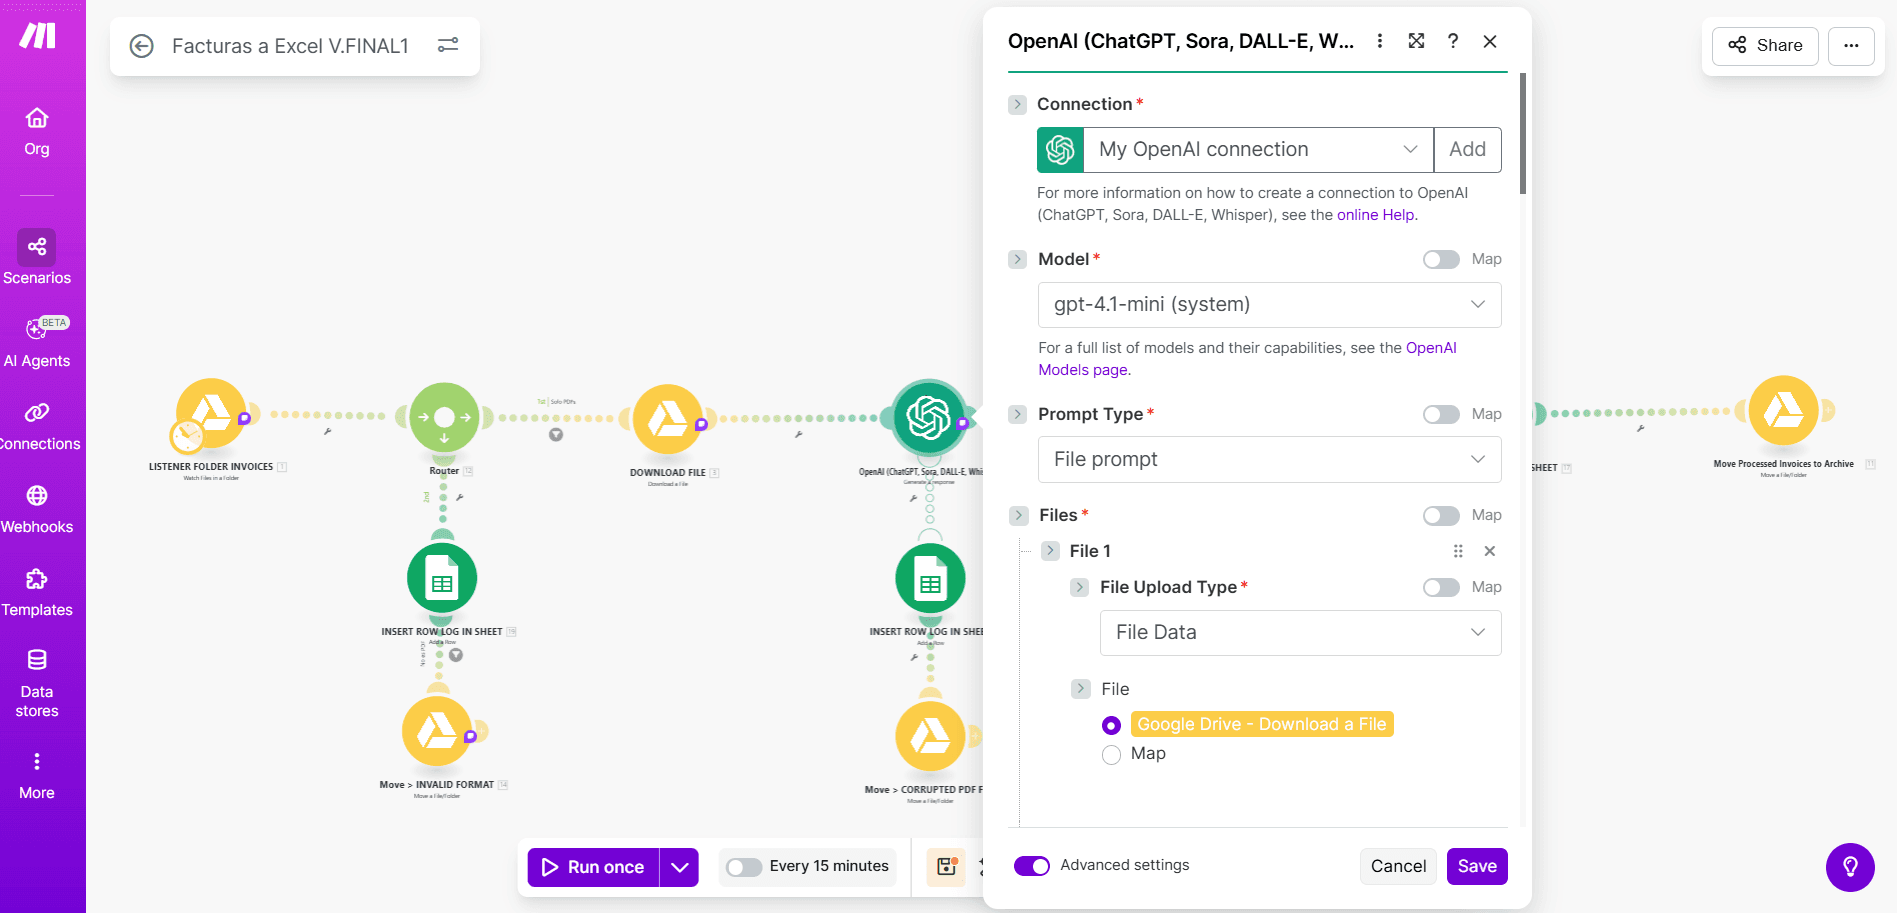Open the Move Processed Invoices to Archive module

[x=1782, y=411]
